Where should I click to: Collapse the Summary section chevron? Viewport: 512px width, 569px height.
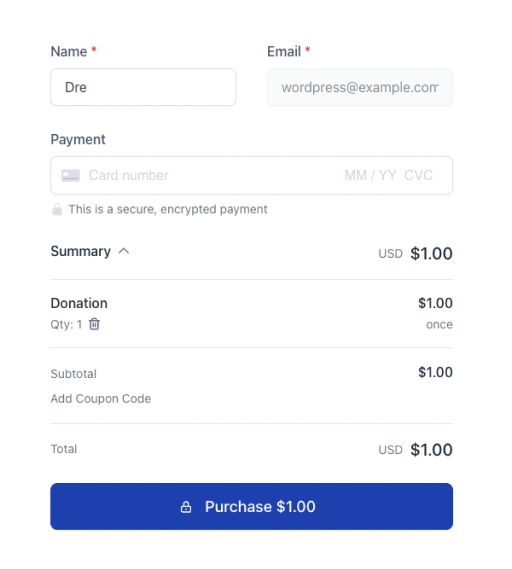[x=124, y=251]
